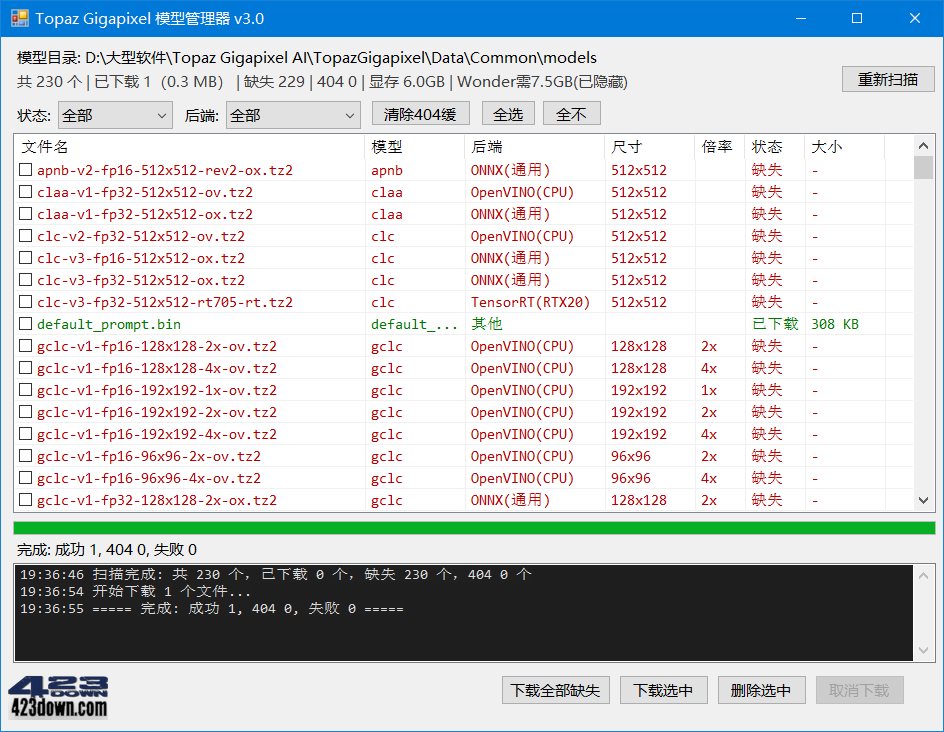The height and width of the screenshot is (732, 944).
Task: Click the 重新扫描 button
Action: [x=888, y=79]
